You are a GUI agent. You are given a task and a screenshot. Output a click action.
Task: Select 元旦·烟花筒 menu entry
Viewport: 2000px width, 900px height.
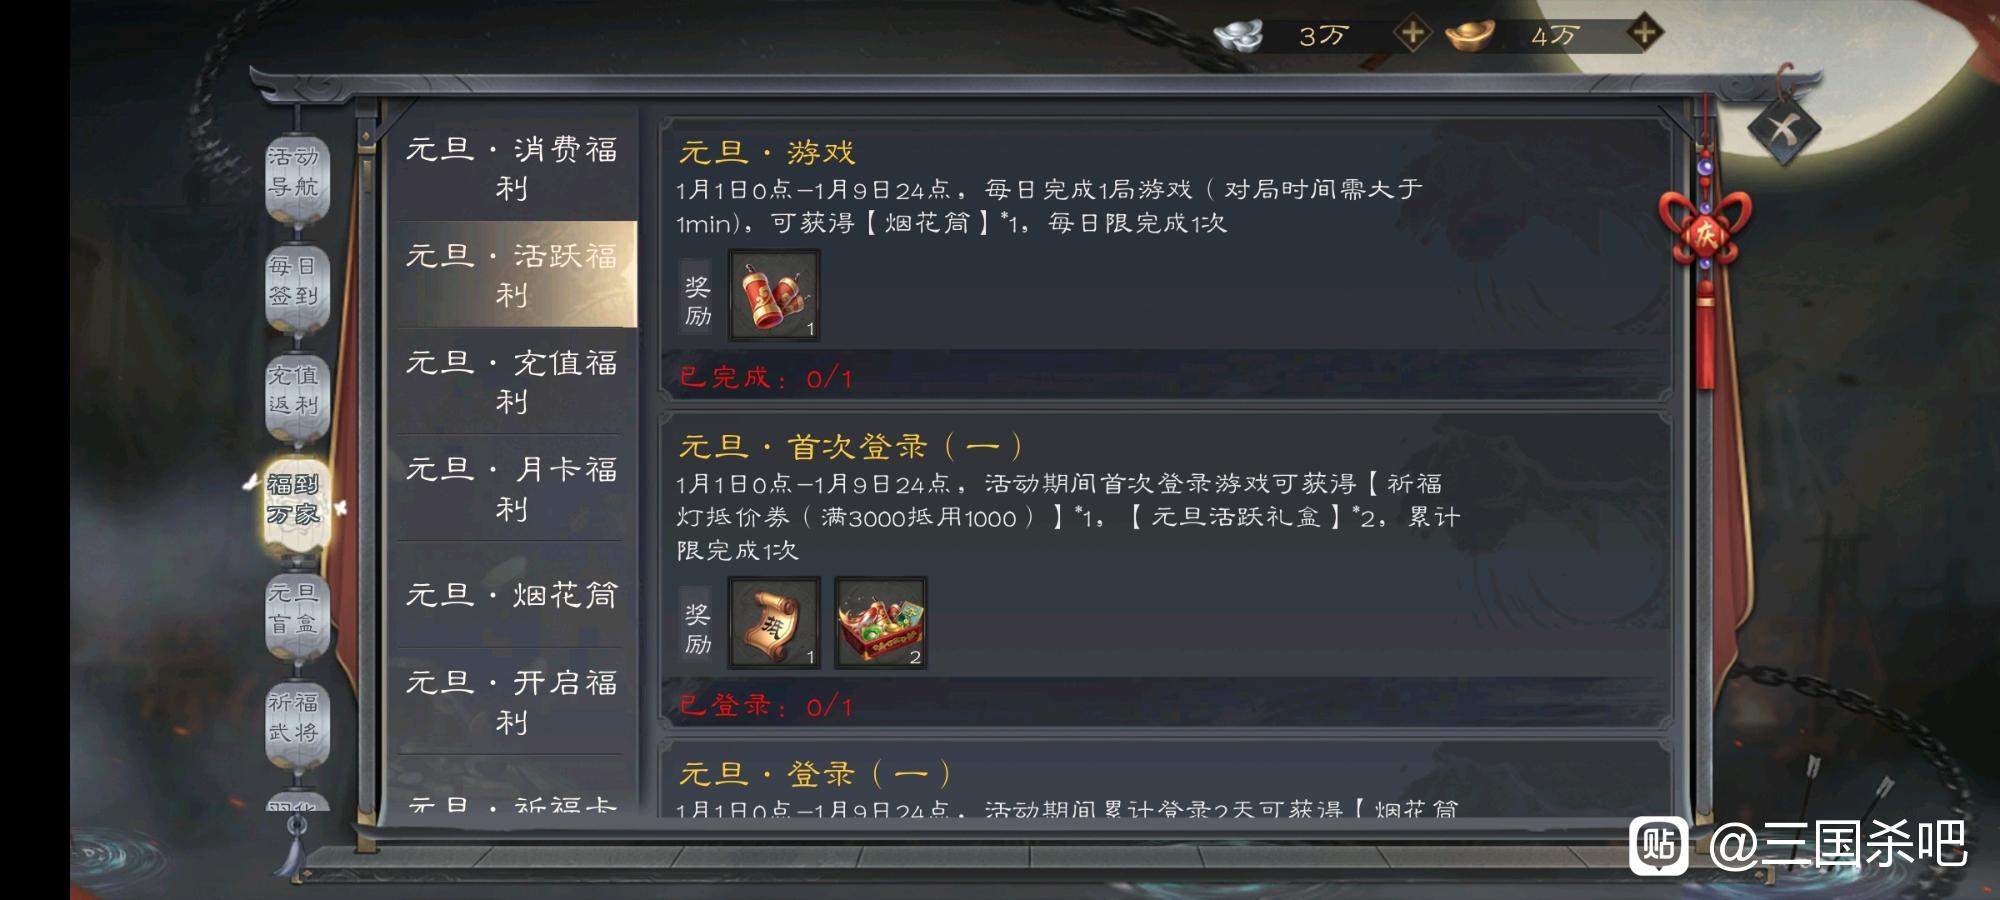pyautogui.click(x=511, y=595)
